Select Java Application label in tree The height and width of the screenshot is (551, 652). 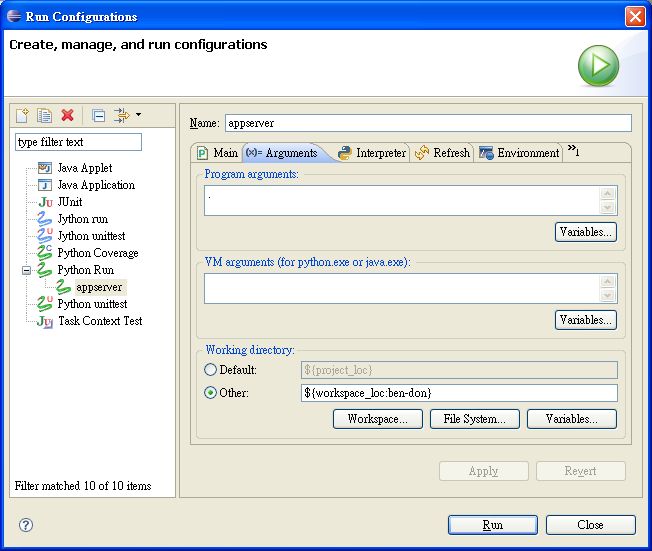pyautogui.click(x=96, y=185)
